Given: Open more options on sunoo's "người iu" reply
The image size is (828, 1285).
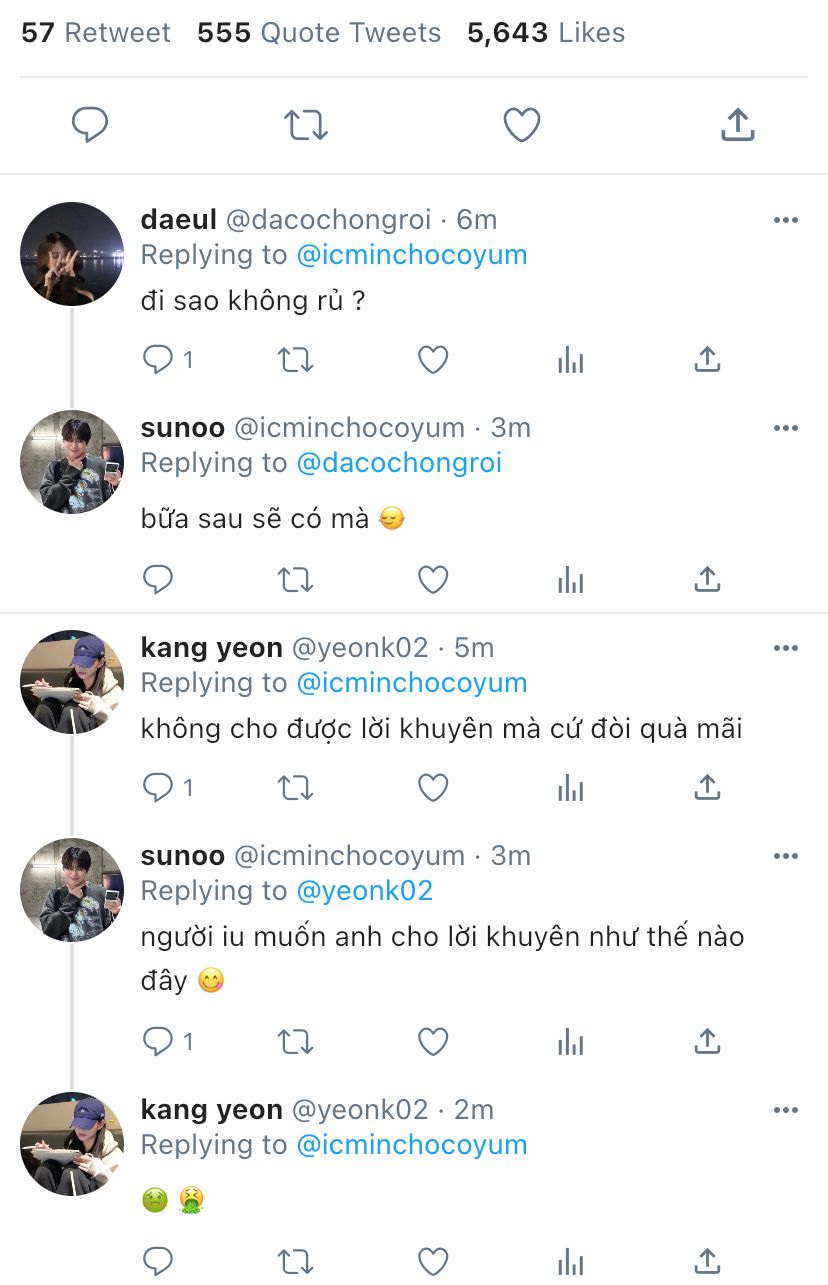Looking at the screenshot, I should pyautogui.click(x=786, y=856).
